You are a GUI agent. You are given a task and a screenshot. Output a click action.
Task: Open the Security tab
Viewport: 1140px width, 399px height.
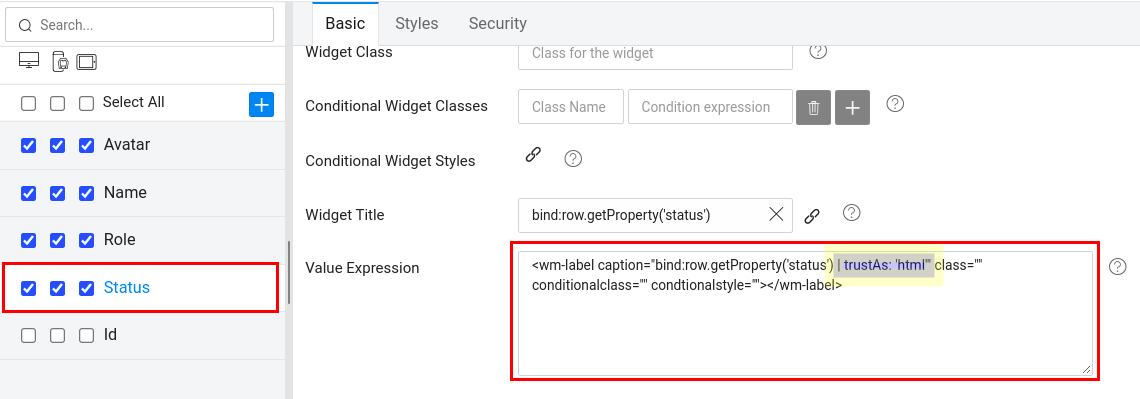[x=497, y=23]
